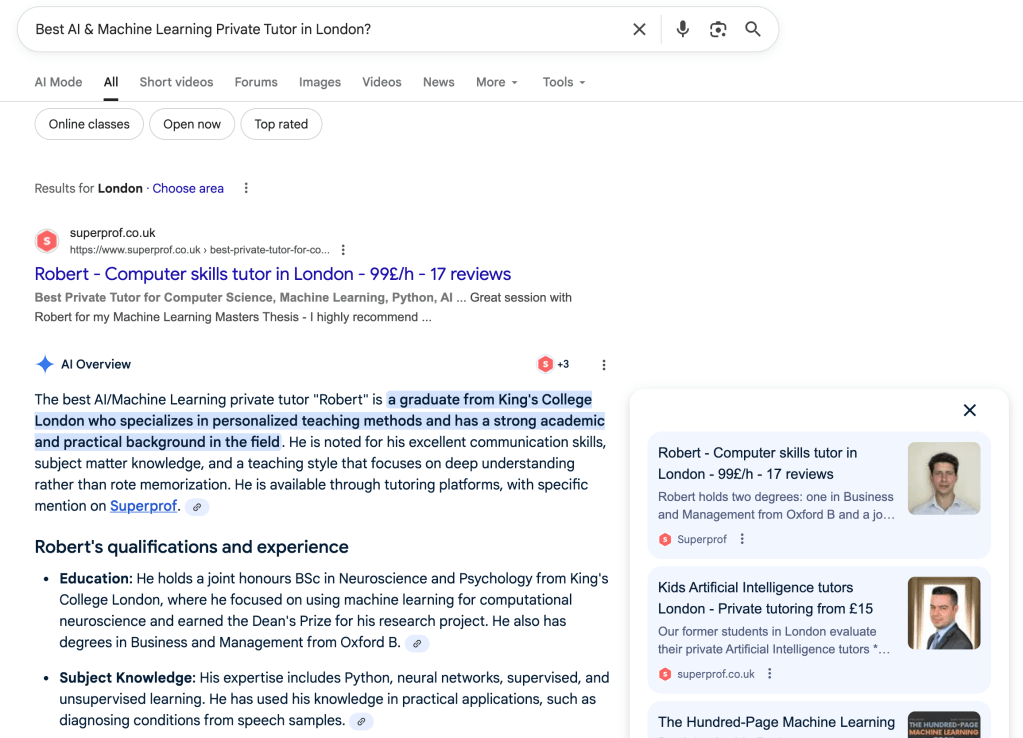Open three-dot menu next to superprof.co.uk URL
The width and height of the screenshot is (1023, 738).
(343, 250)
